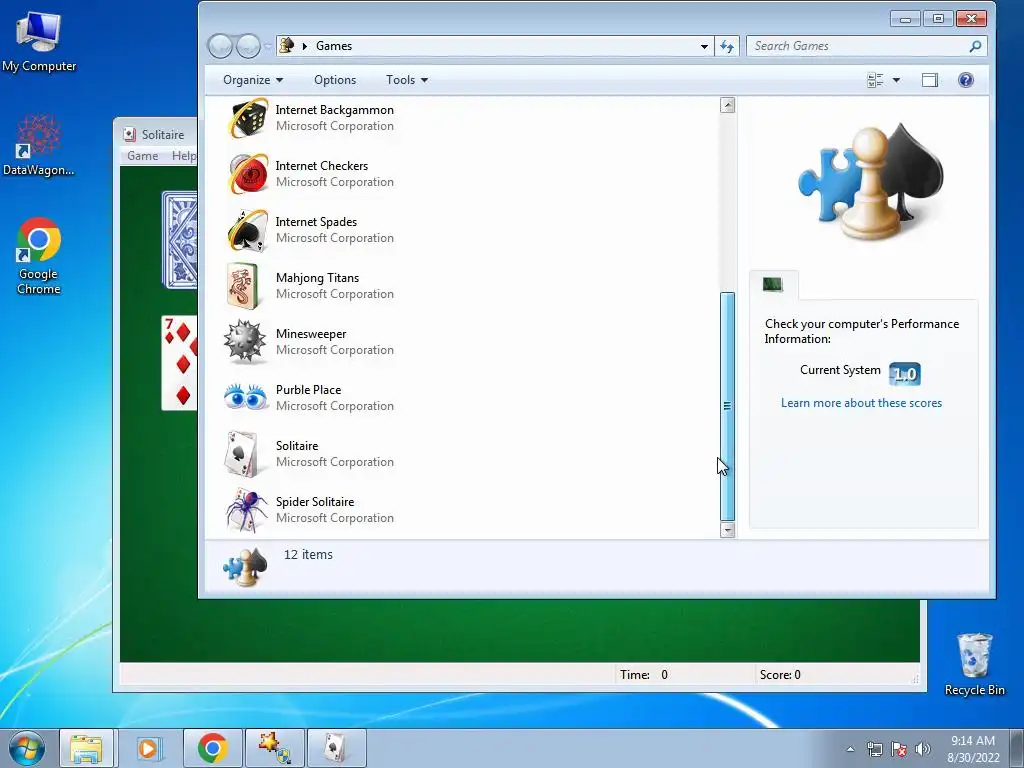
Task: Go back with the Back arrow button
Action: pyautogui.click(x=220, y=46)
